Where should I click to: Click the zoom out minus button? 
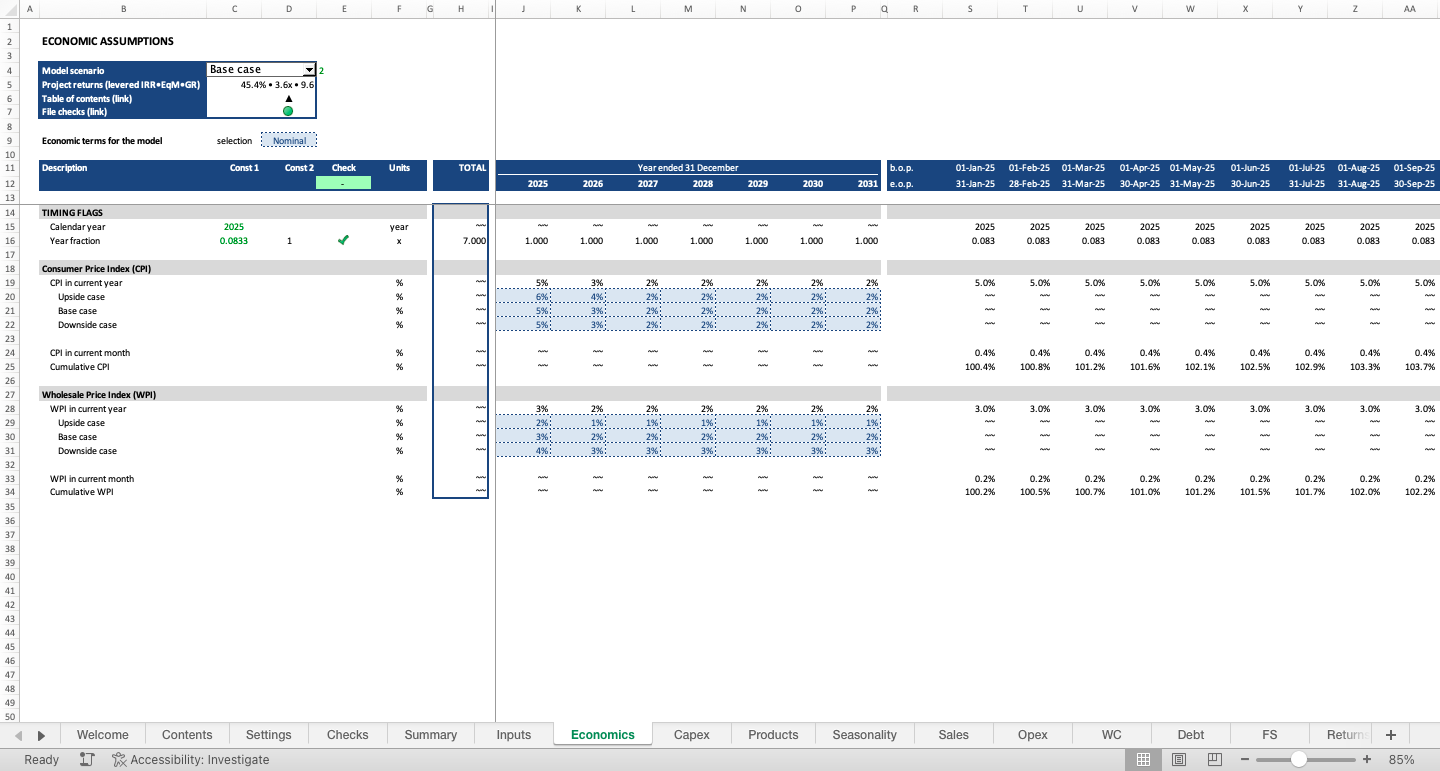[1245, 759]
